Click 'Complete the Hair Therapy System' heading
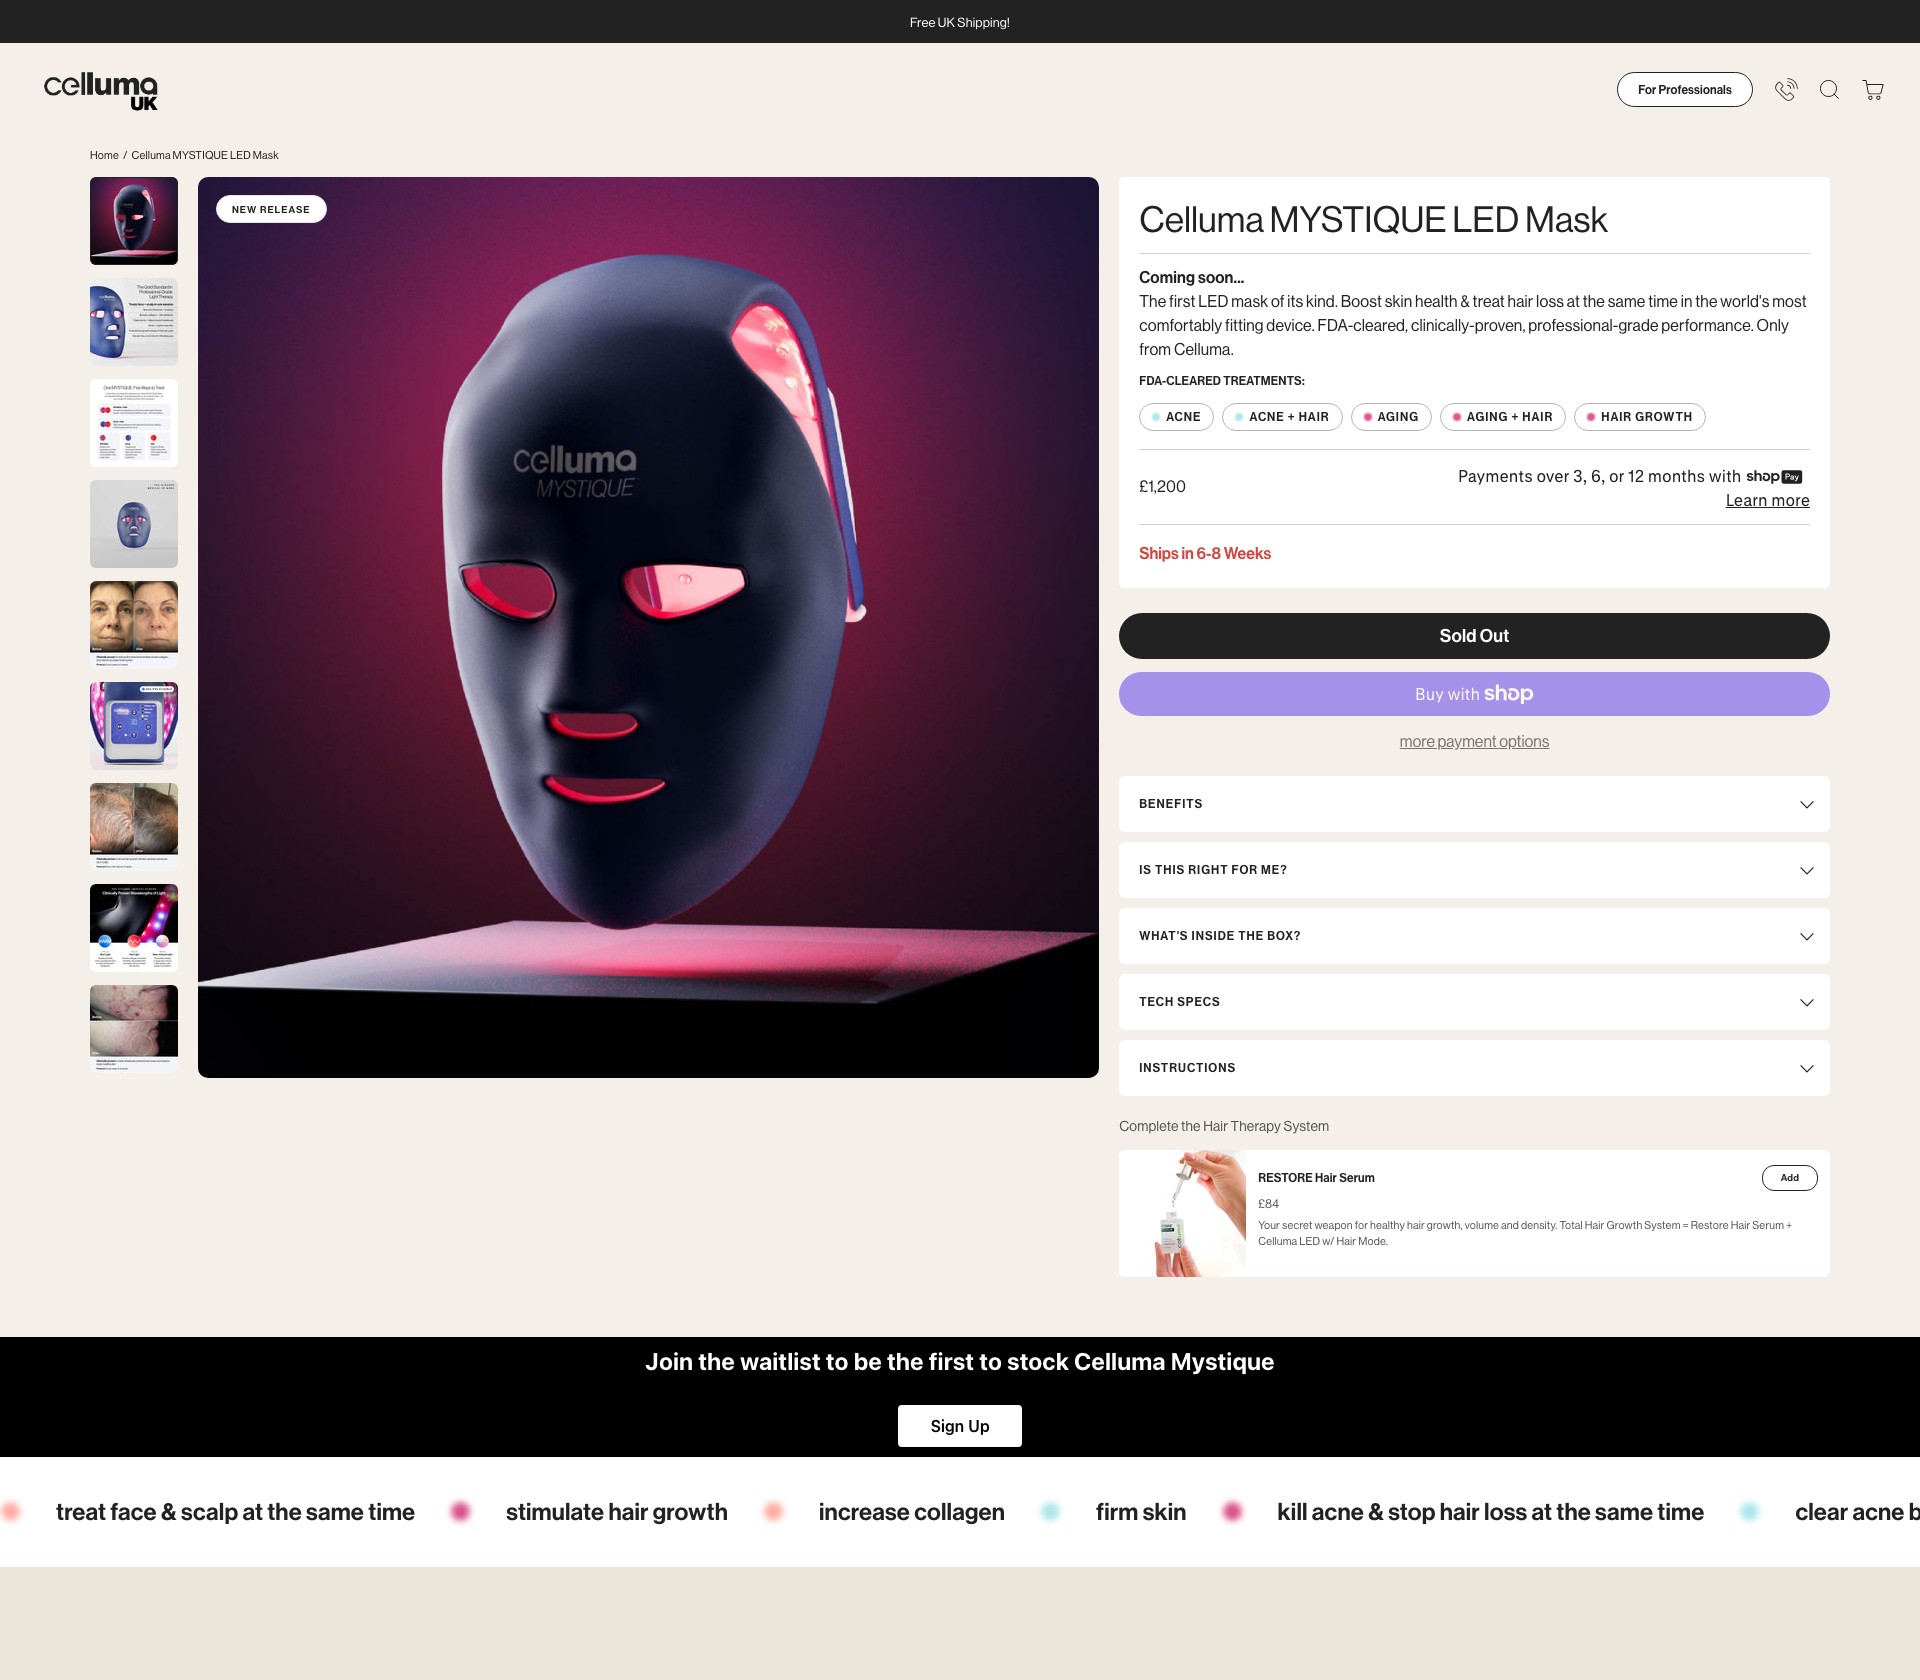Image resolution: width=1920 pixels, height=1680 pixels. pyautogui.click(x=1224, y=1126)
